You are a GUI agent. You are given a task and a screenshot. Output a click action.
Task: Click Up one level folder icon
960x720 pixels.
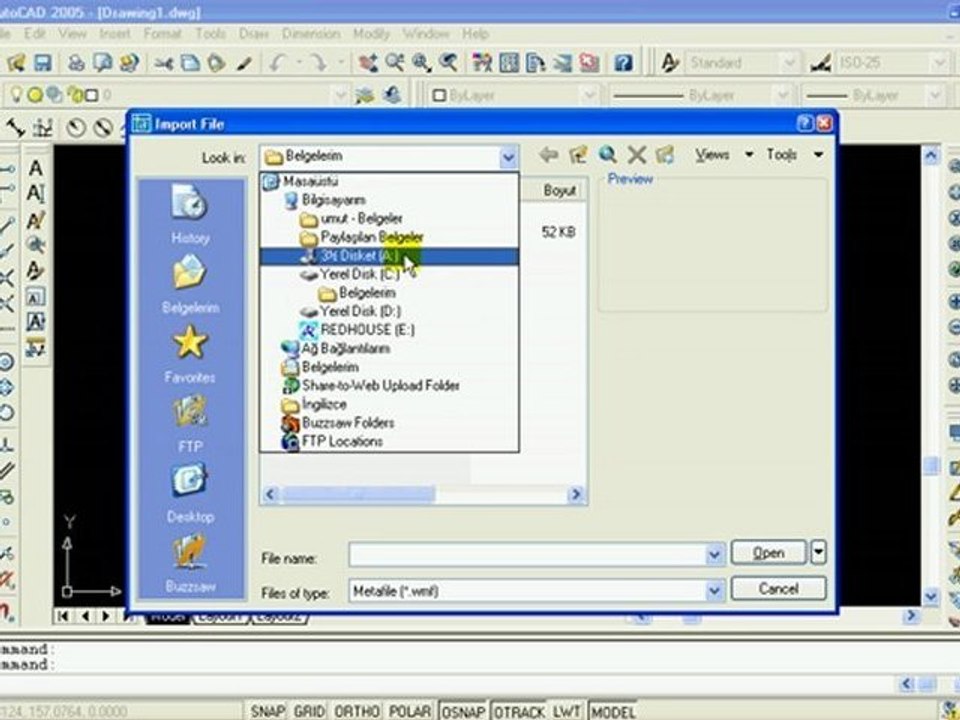[577, 154]
